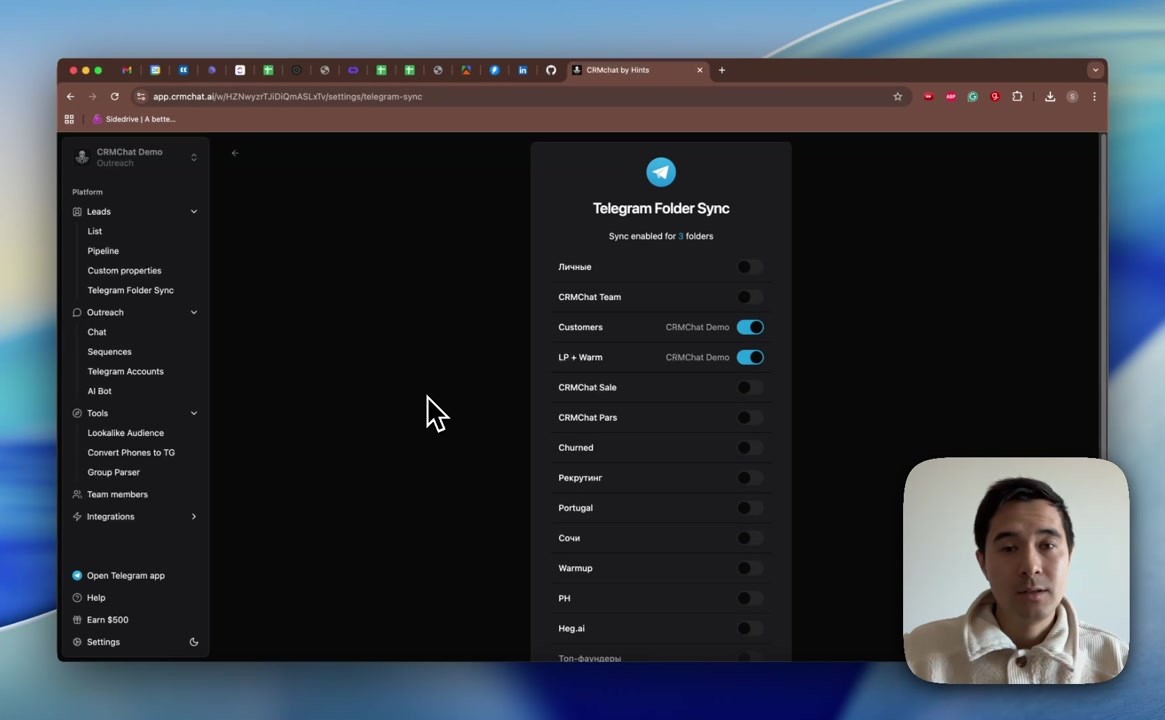The width and height of the screenshot is (1165, 720).
Task: Go back in browser history
Action: [x=71, y=97]
